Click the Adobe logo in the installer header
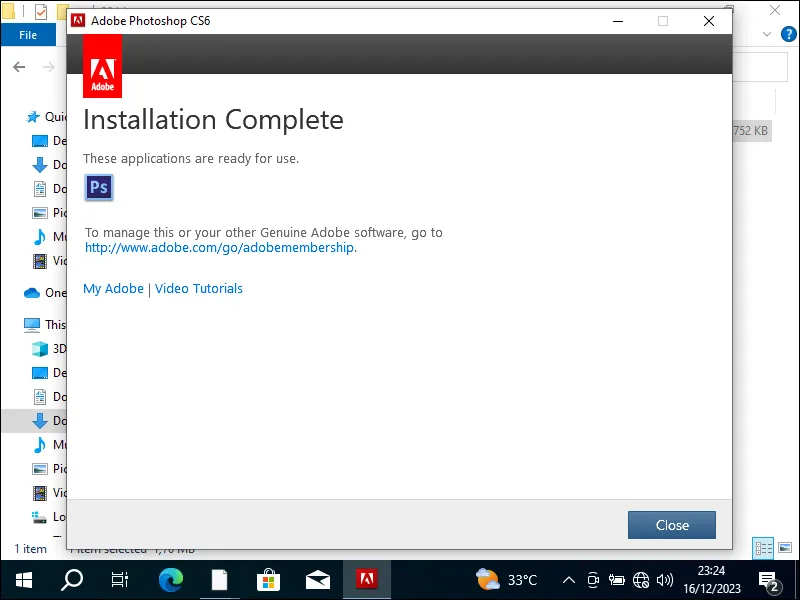This screenshot has width=800, height=600. click(101, 65)
